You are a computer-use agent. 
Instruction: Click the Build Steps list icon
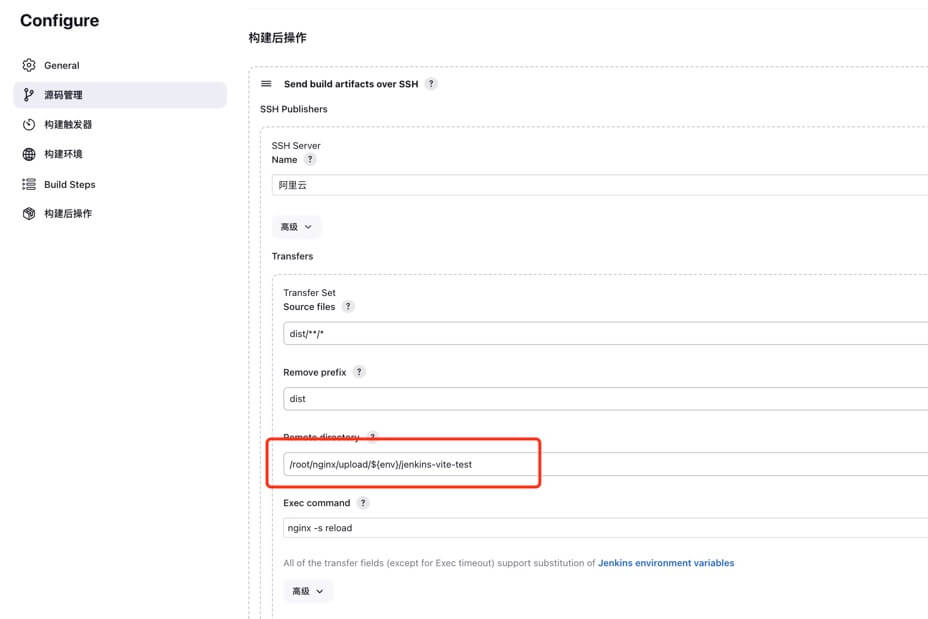tap(29, 184)
